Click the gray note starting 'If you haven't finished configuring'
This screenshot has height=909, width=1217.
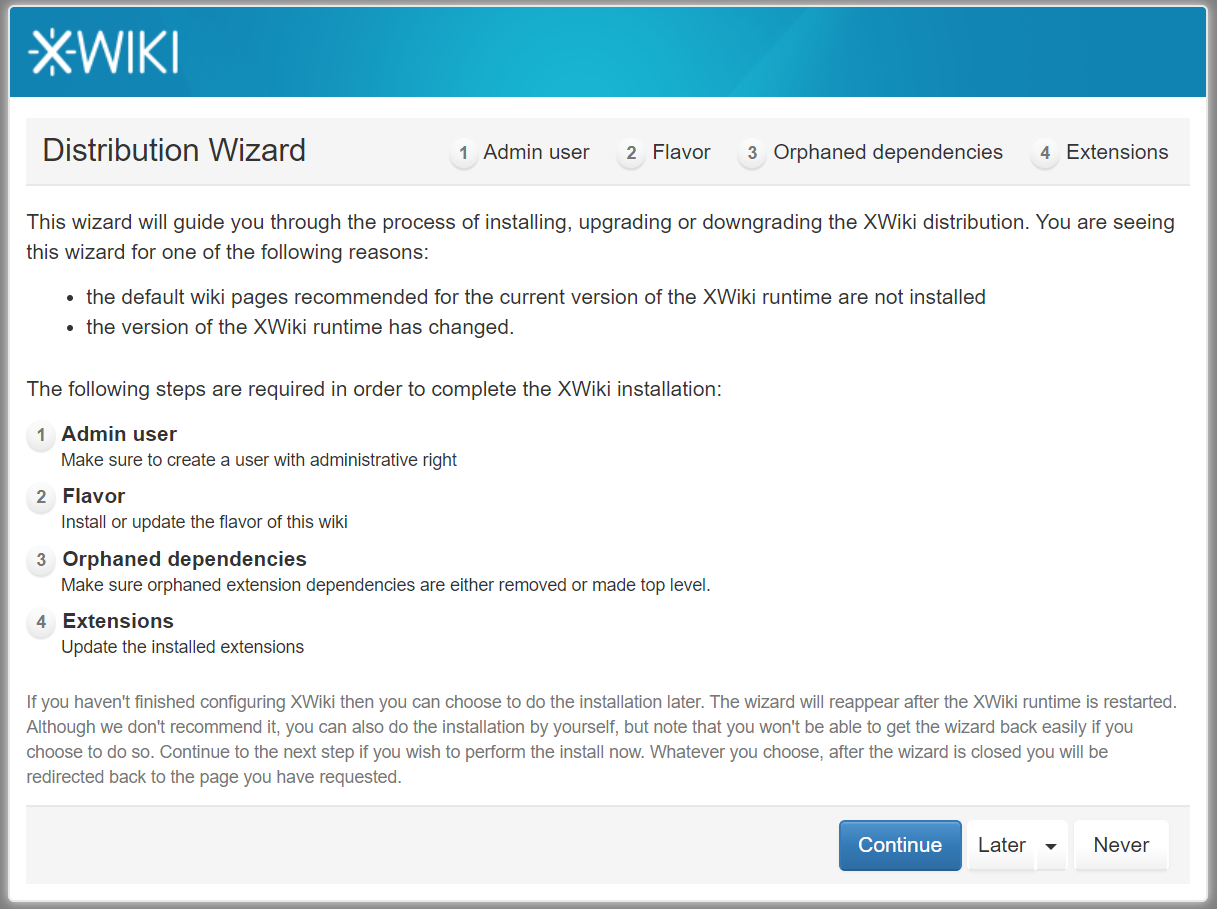tap(601, 739)
